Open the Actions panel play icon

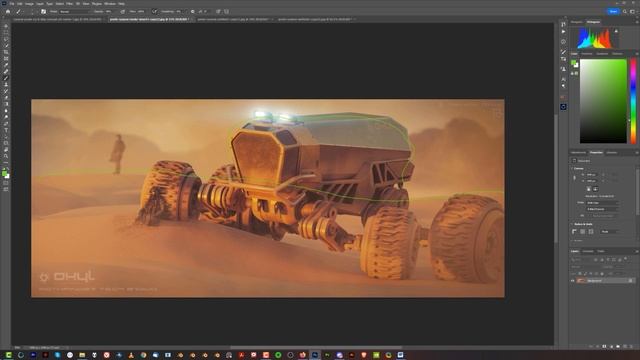[563, 31]
